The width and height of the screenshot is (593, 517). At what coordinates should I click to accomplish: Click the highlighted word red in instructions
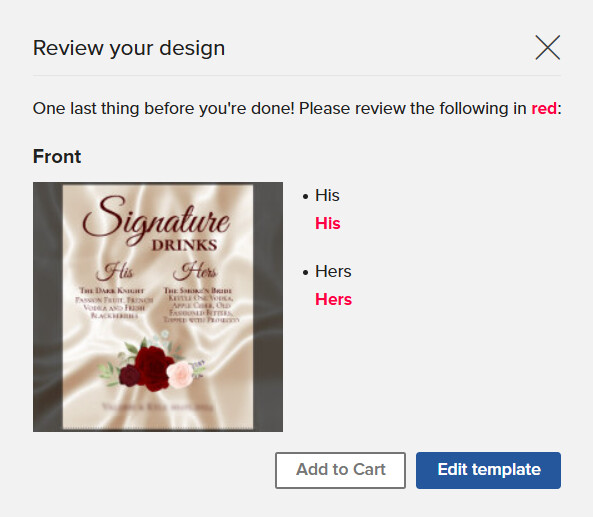[544, 109]
